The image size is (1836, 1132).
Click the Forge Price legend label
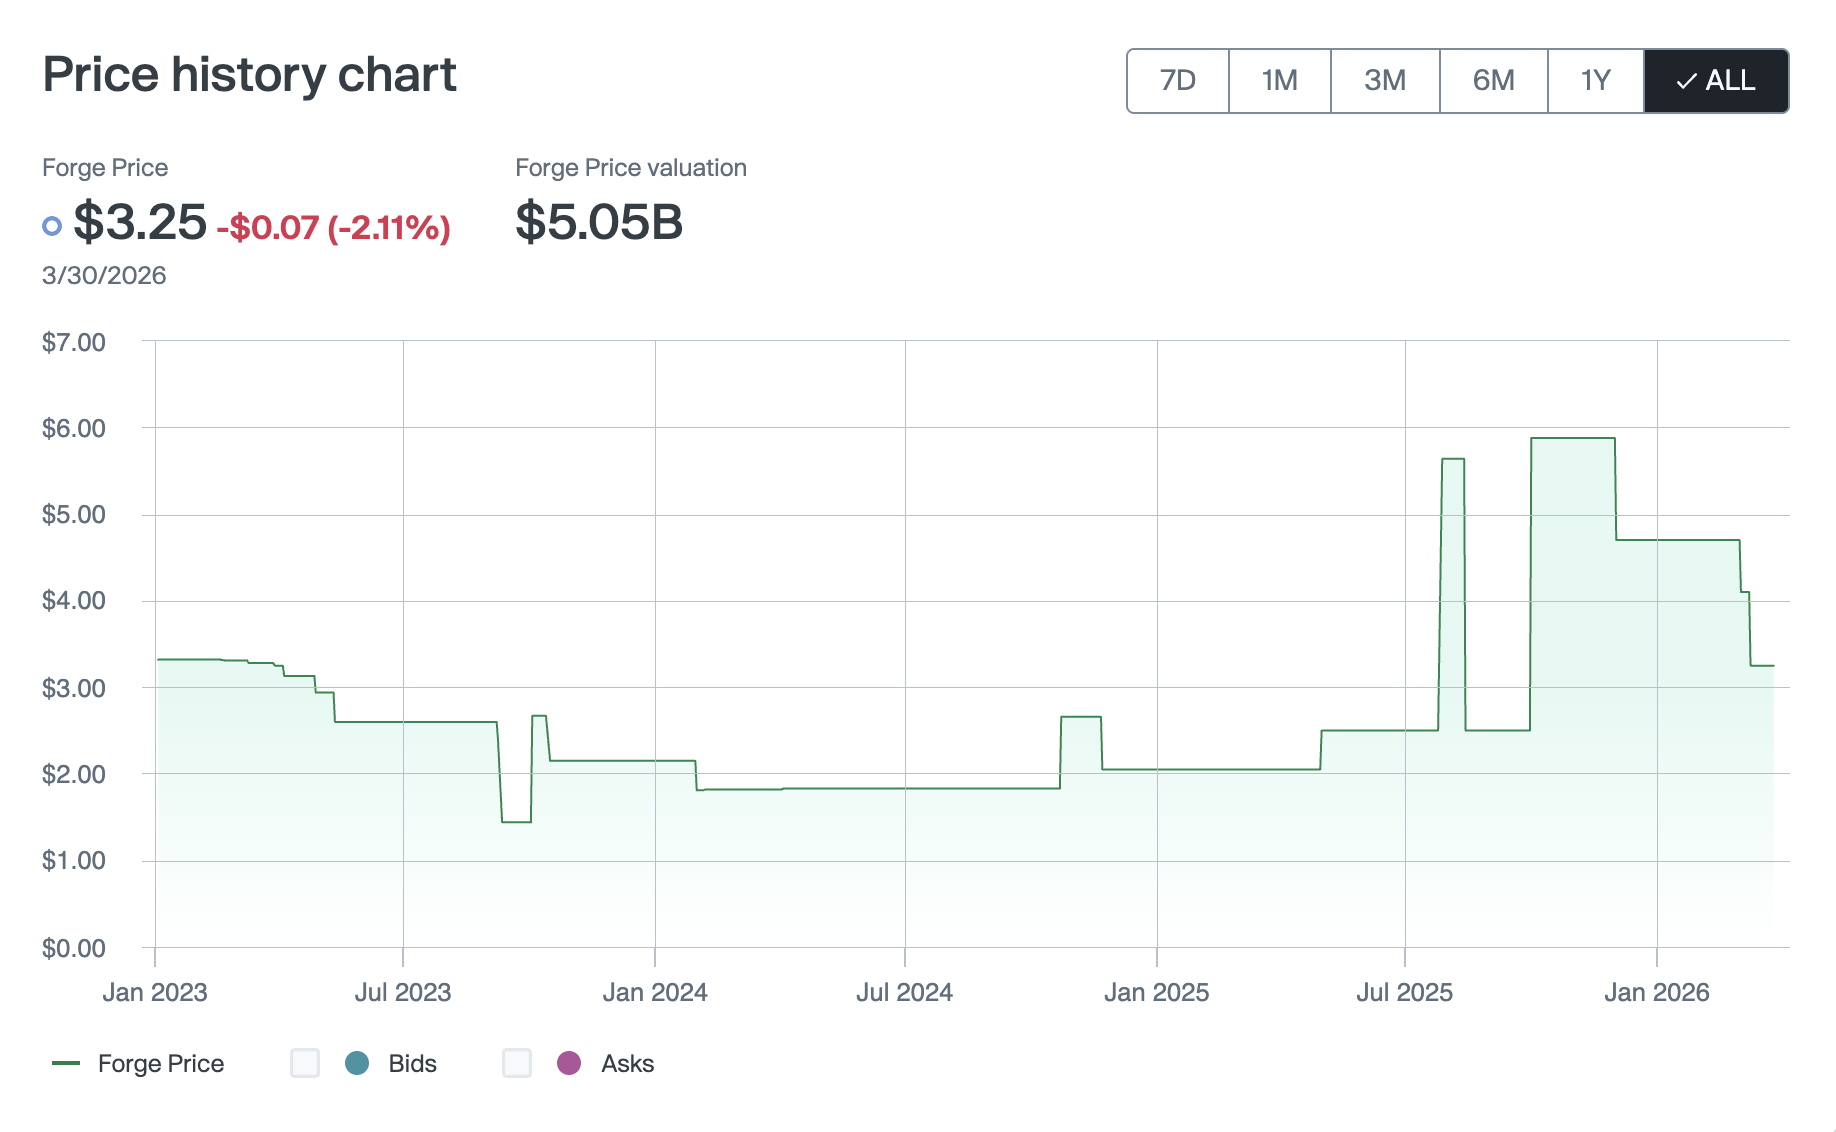pos(161,1063)
